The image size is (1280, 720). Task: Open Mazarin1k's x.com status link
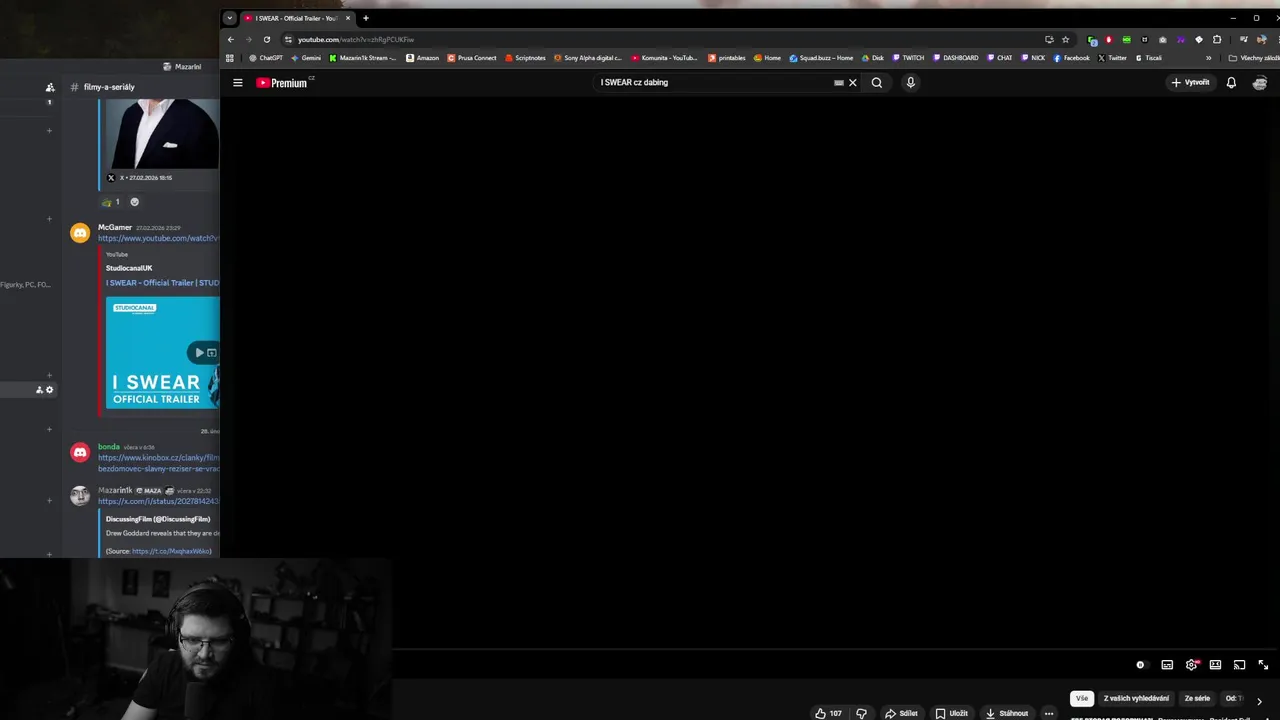[158, 501]
